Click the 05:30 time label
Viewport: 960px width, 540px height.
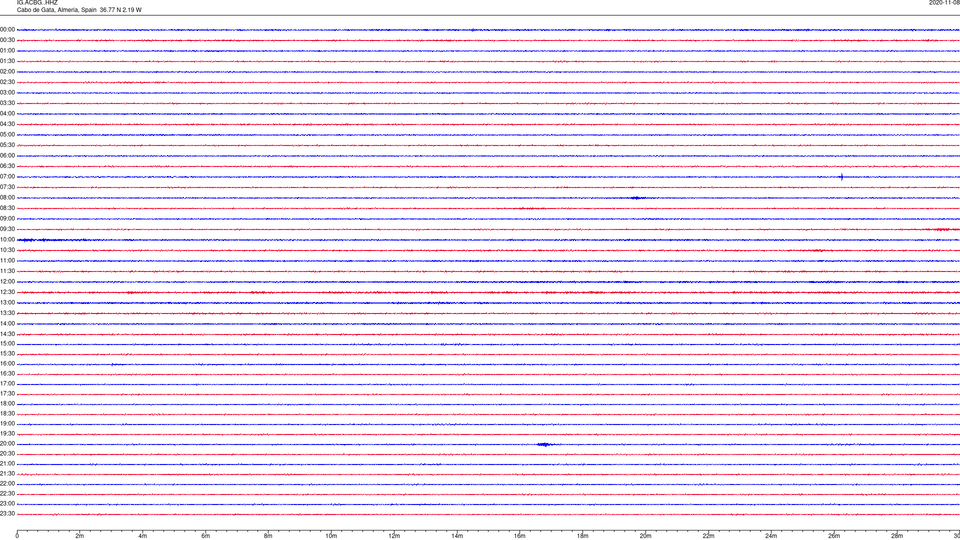pos(7,145)
